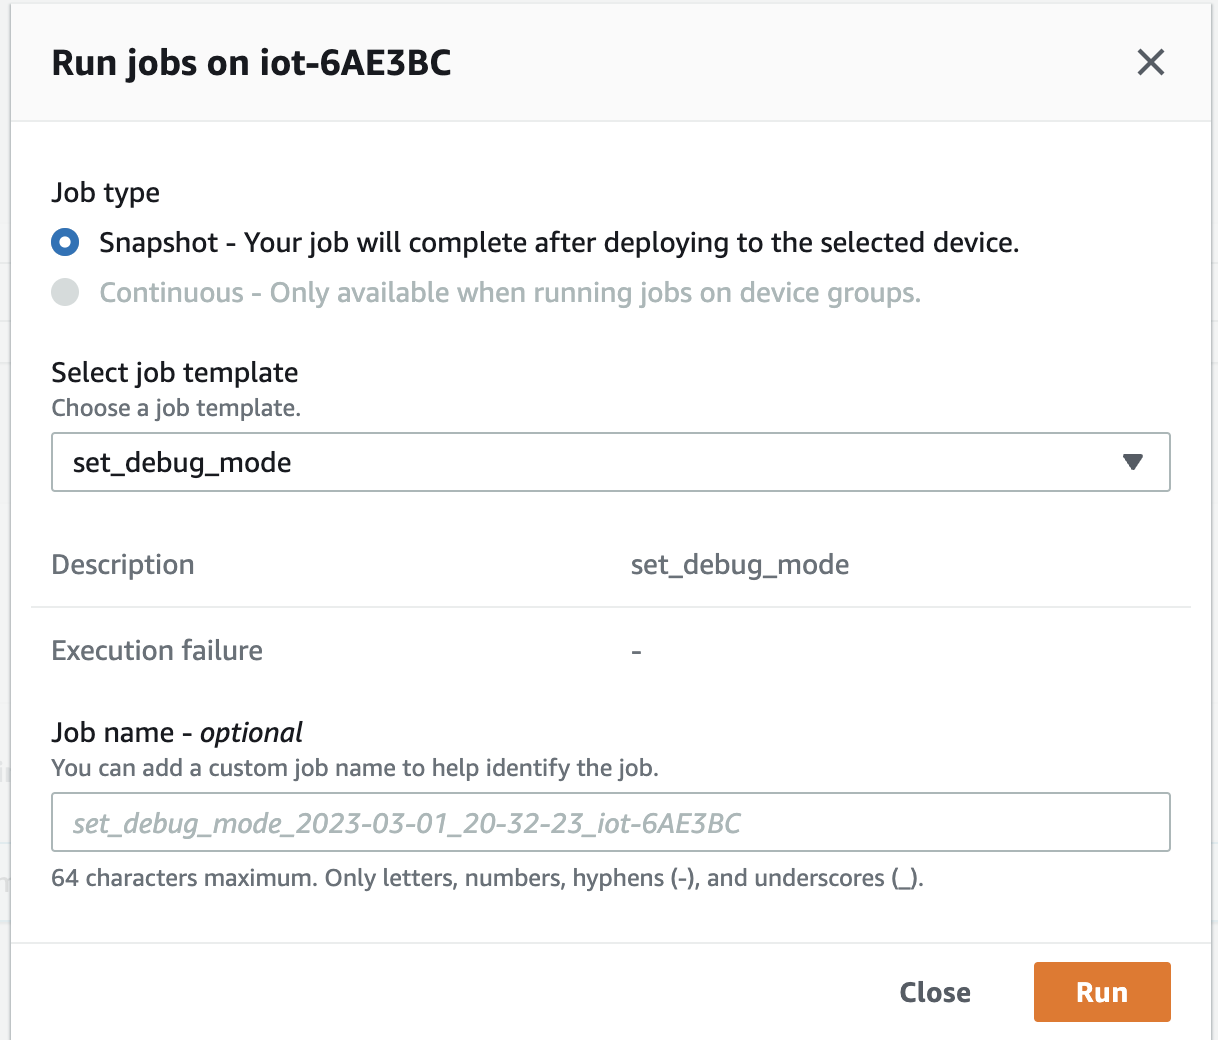Click the orange Run button
The image size is (1218, 1040).
[x=1101, y=991]
